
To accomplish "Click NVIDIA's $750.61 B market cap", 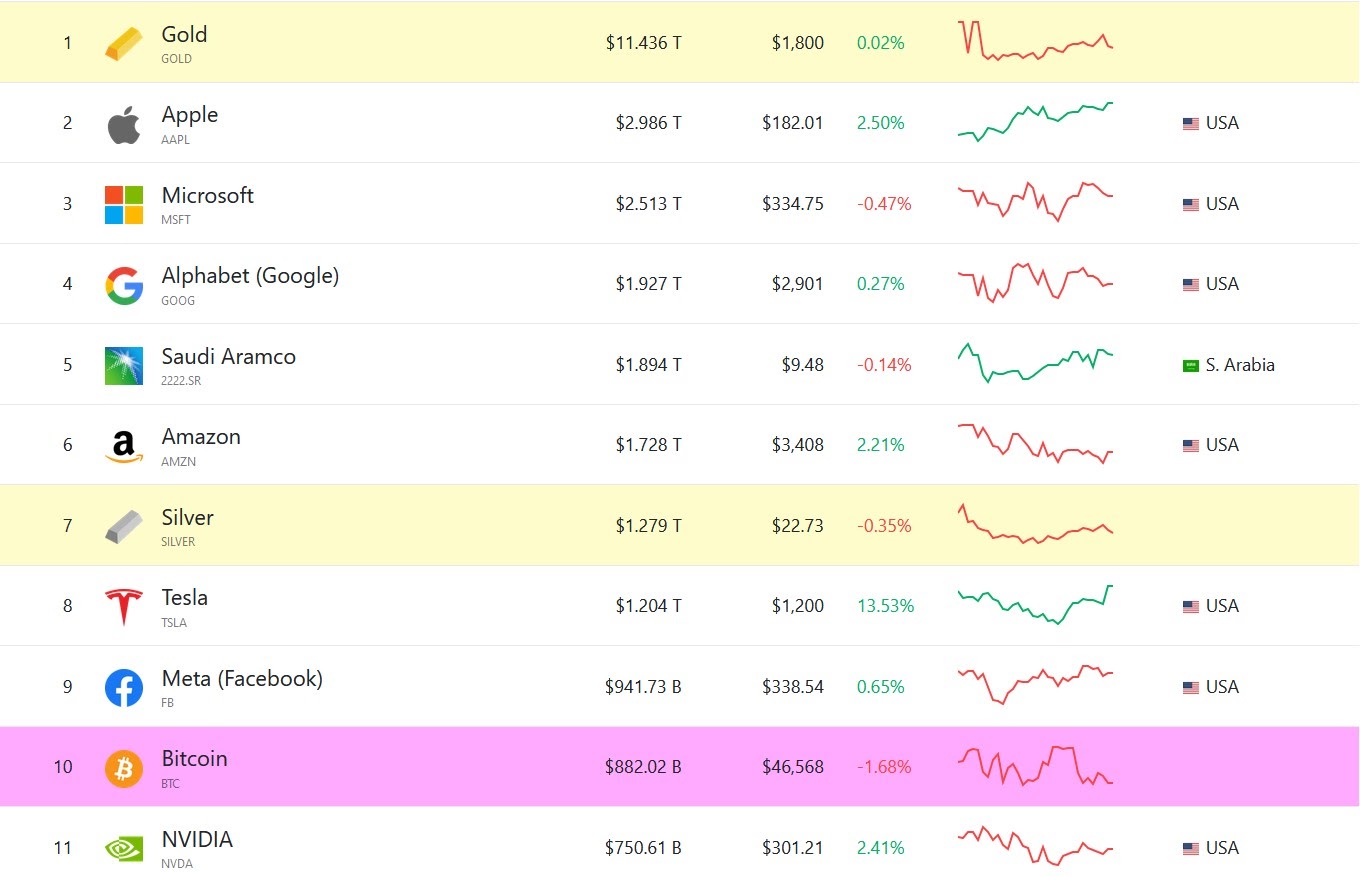I will pos(643,848).
